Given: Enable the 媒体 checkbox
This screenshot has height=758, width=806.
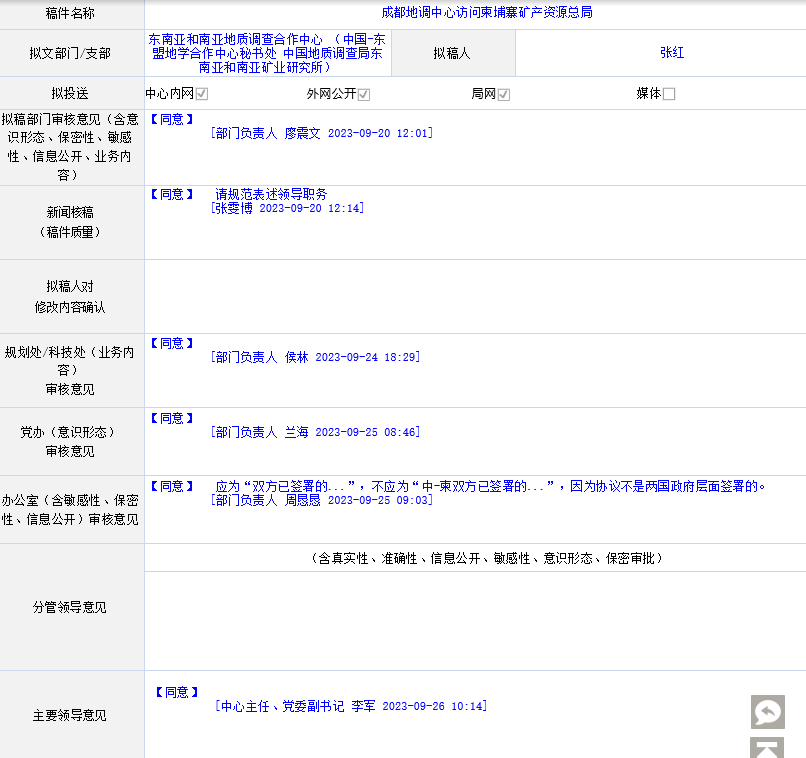Looking at the screenshot, I should (x=669, y=94).
